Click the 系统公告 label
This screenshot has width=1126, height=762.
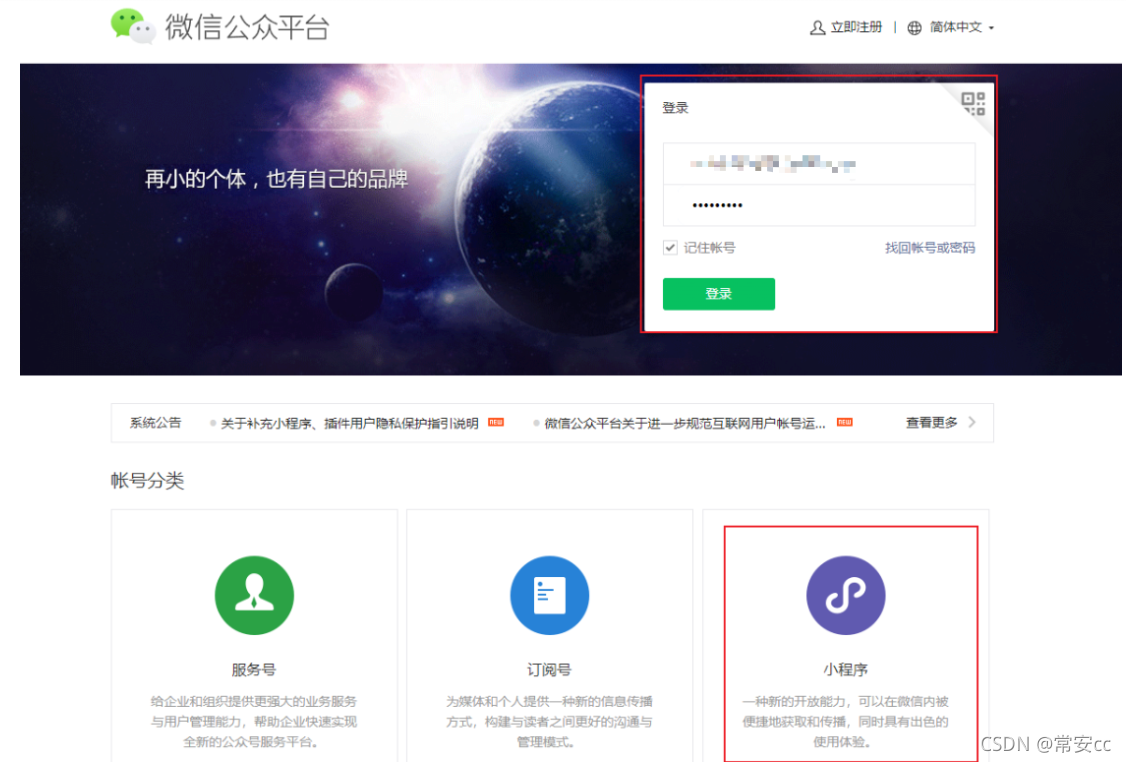[x=155, y=422]
